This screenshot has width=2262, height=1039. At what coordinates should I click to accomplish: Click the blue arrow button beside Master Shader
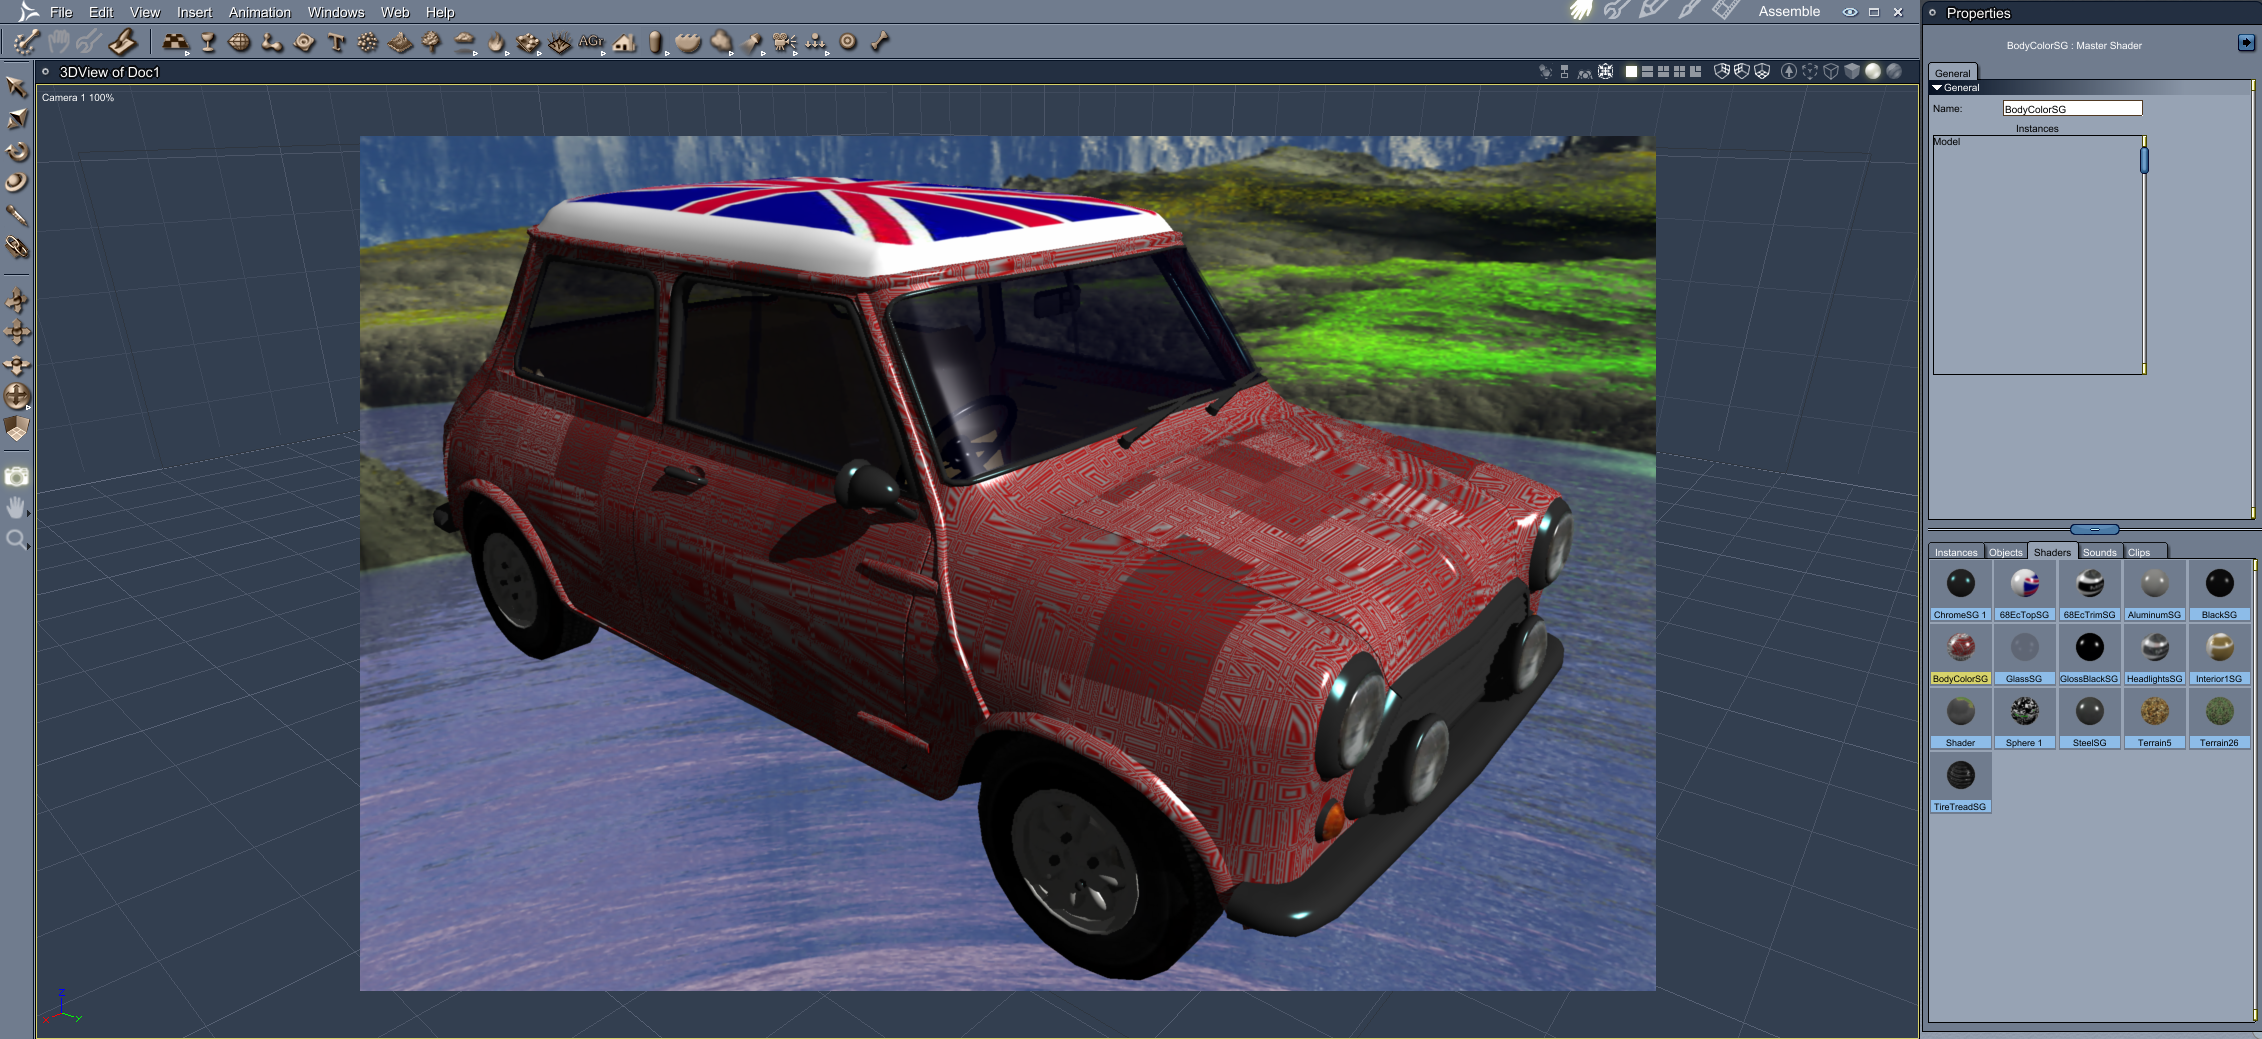tap(2246, 43)
